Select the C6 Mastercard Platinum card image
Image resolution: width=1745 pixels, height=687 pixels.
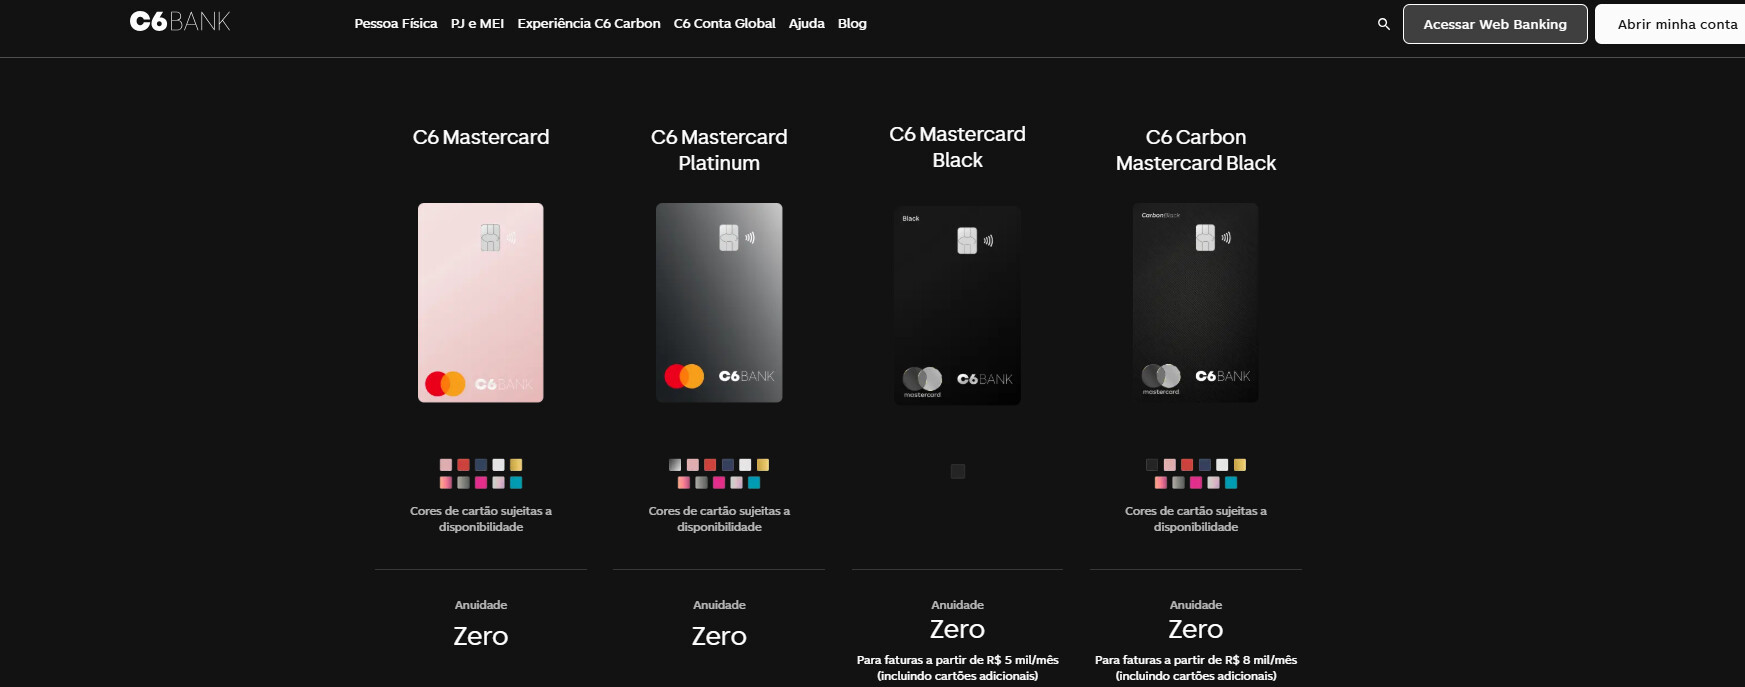coord(719,302)
